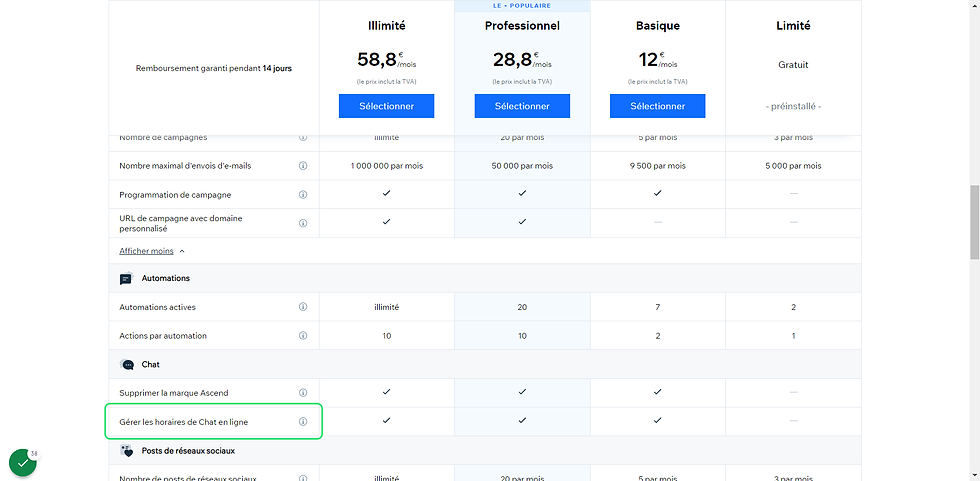This screenshot has width=980, height=481.
Task: Click Supprimer la marque Ascend label
Action: click(x=174, y=393)
